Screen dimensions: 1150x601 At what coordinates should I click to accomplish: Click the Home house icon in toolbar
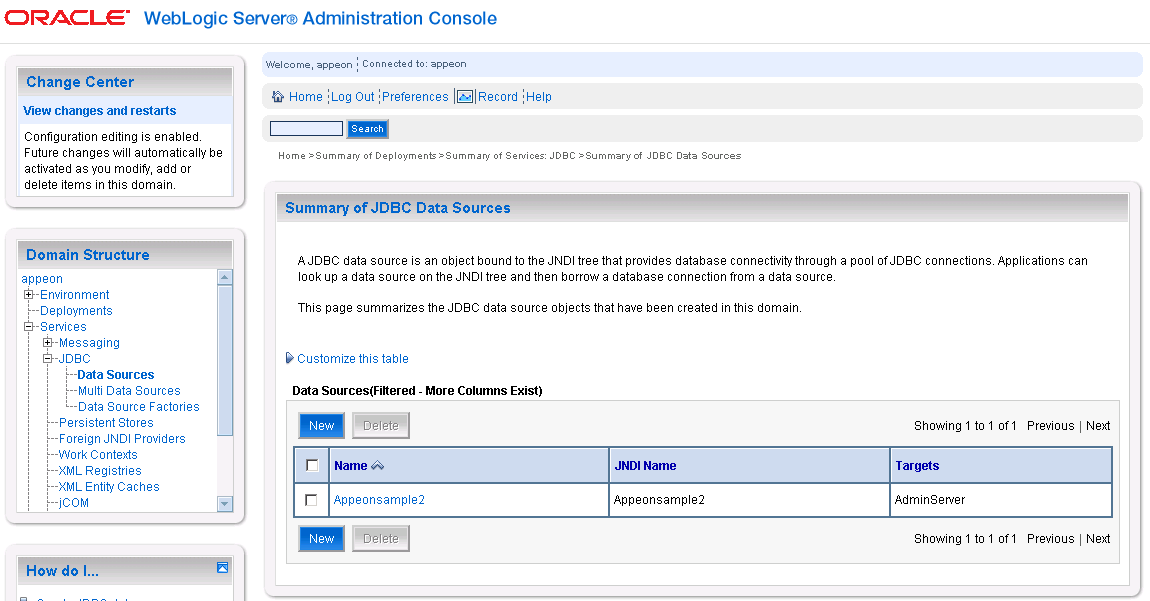[x=278, y=97]
